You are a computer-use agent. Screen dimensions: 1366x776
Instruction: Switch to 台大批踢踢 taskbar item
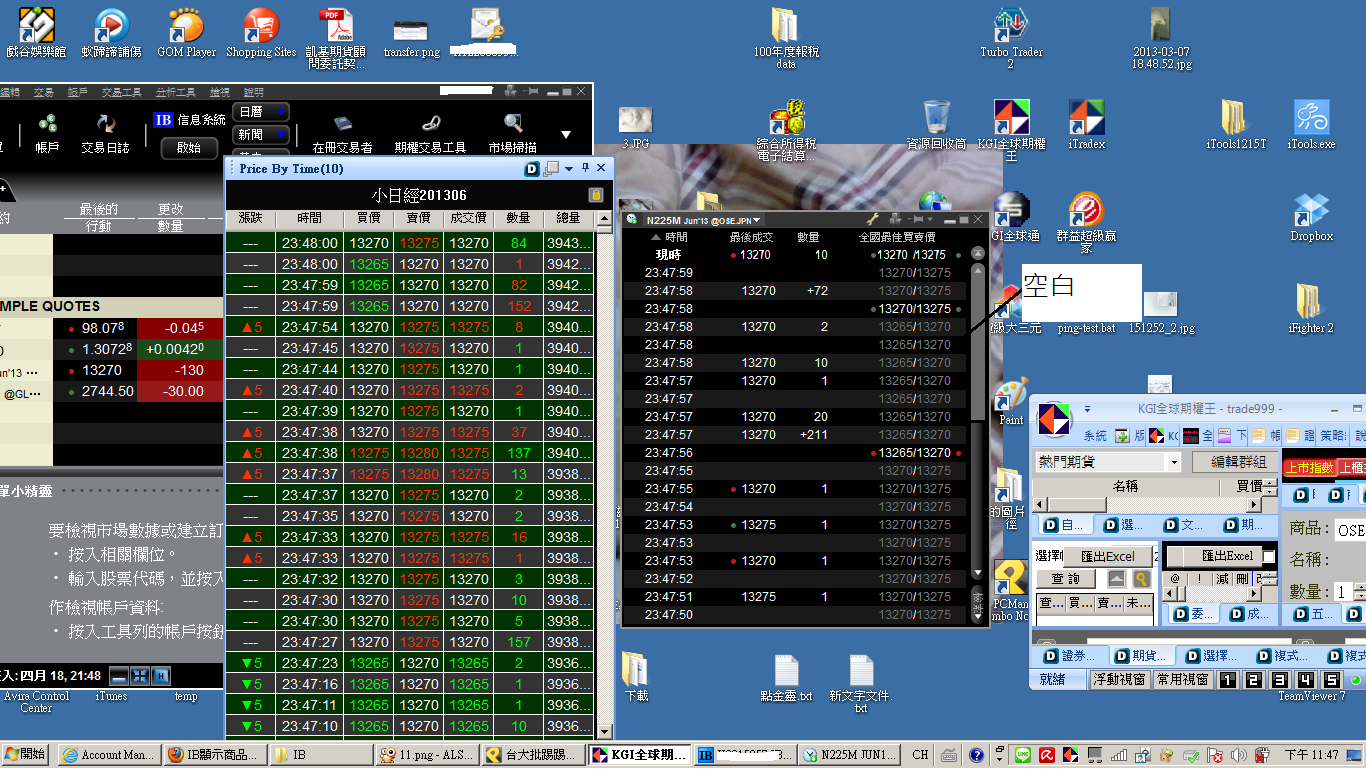click(x=533, y=755)
